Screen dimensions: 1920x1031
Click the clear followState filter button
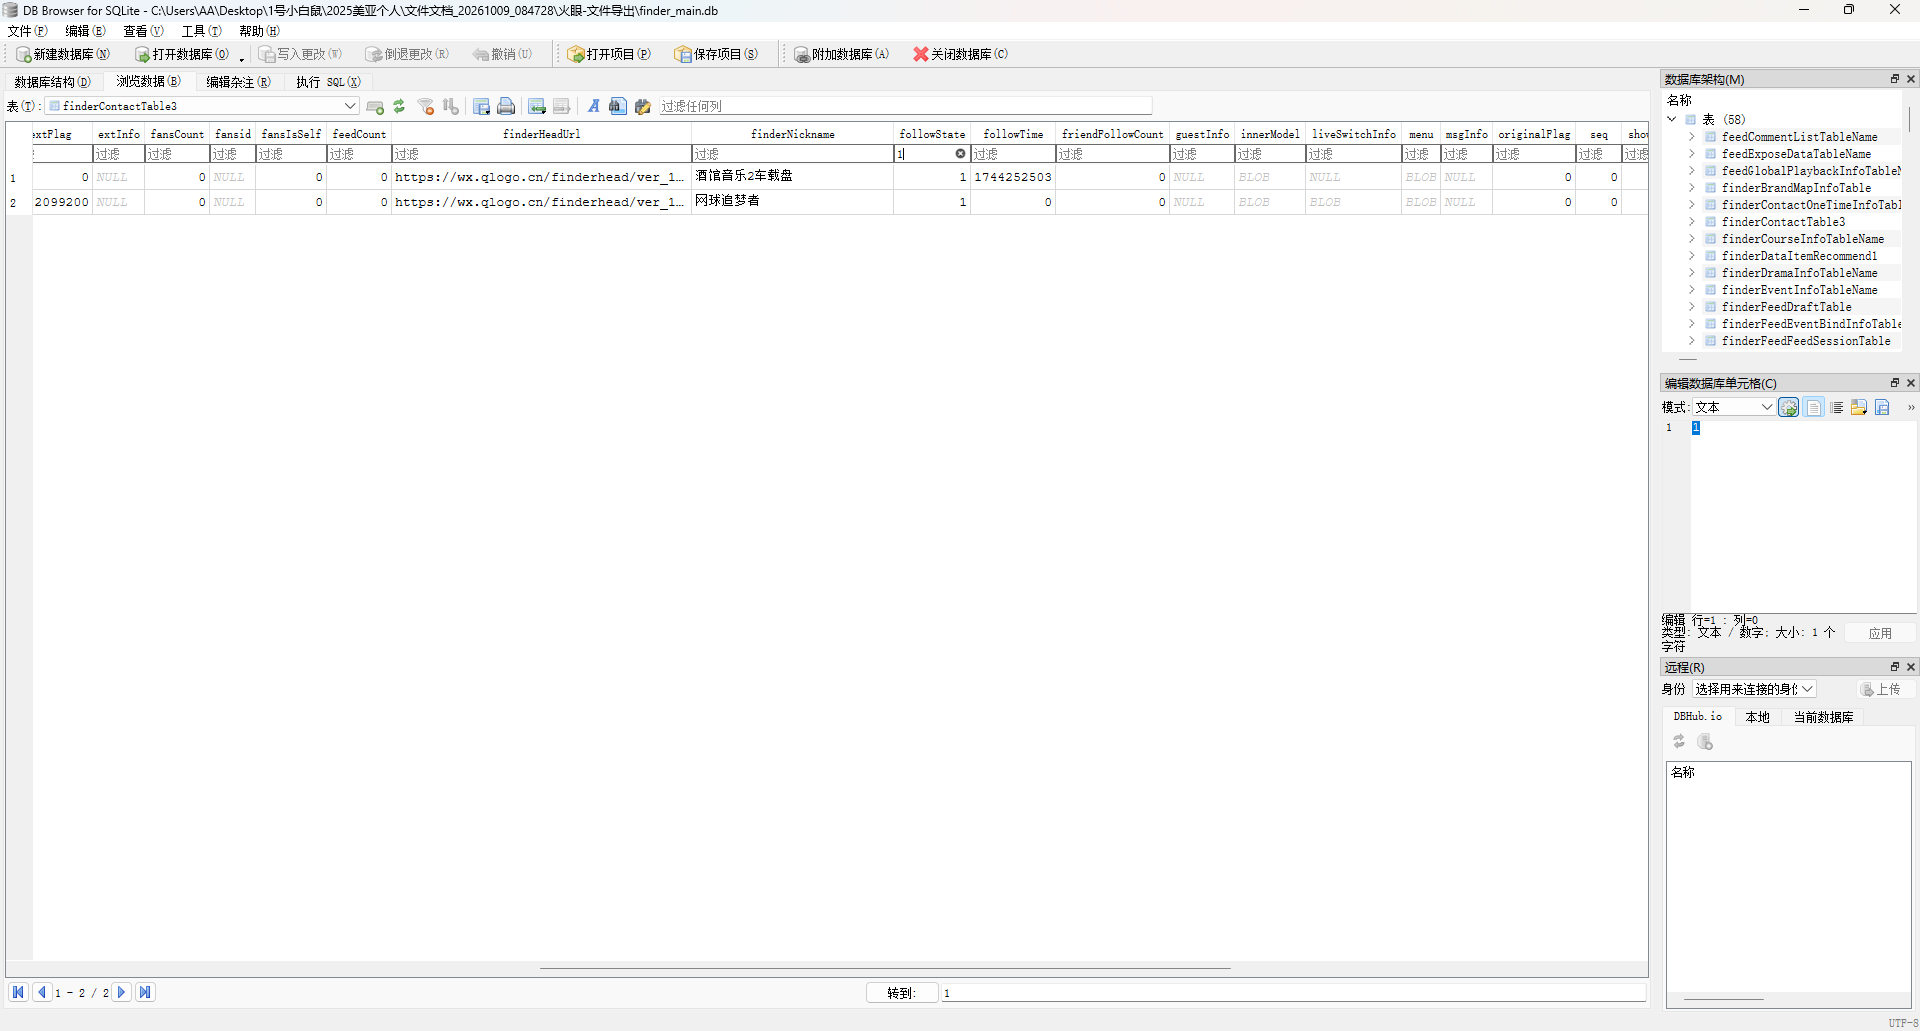960,154
